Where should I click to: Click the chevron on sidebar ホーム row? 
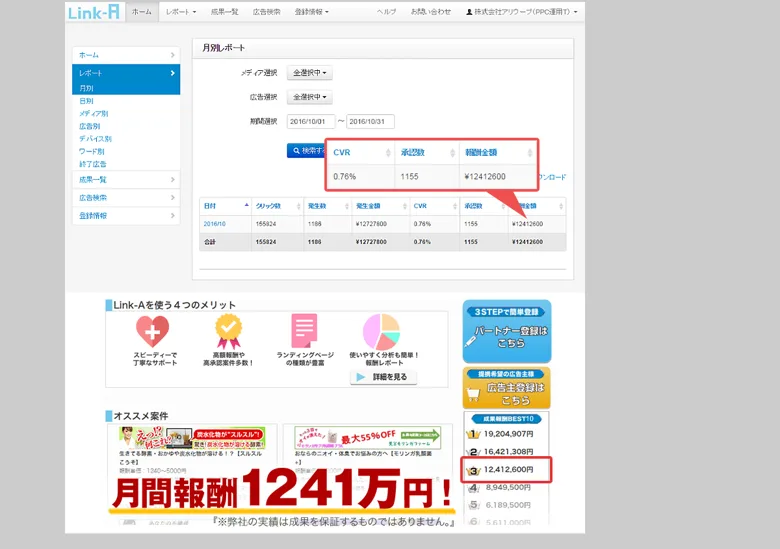point(173,55)
